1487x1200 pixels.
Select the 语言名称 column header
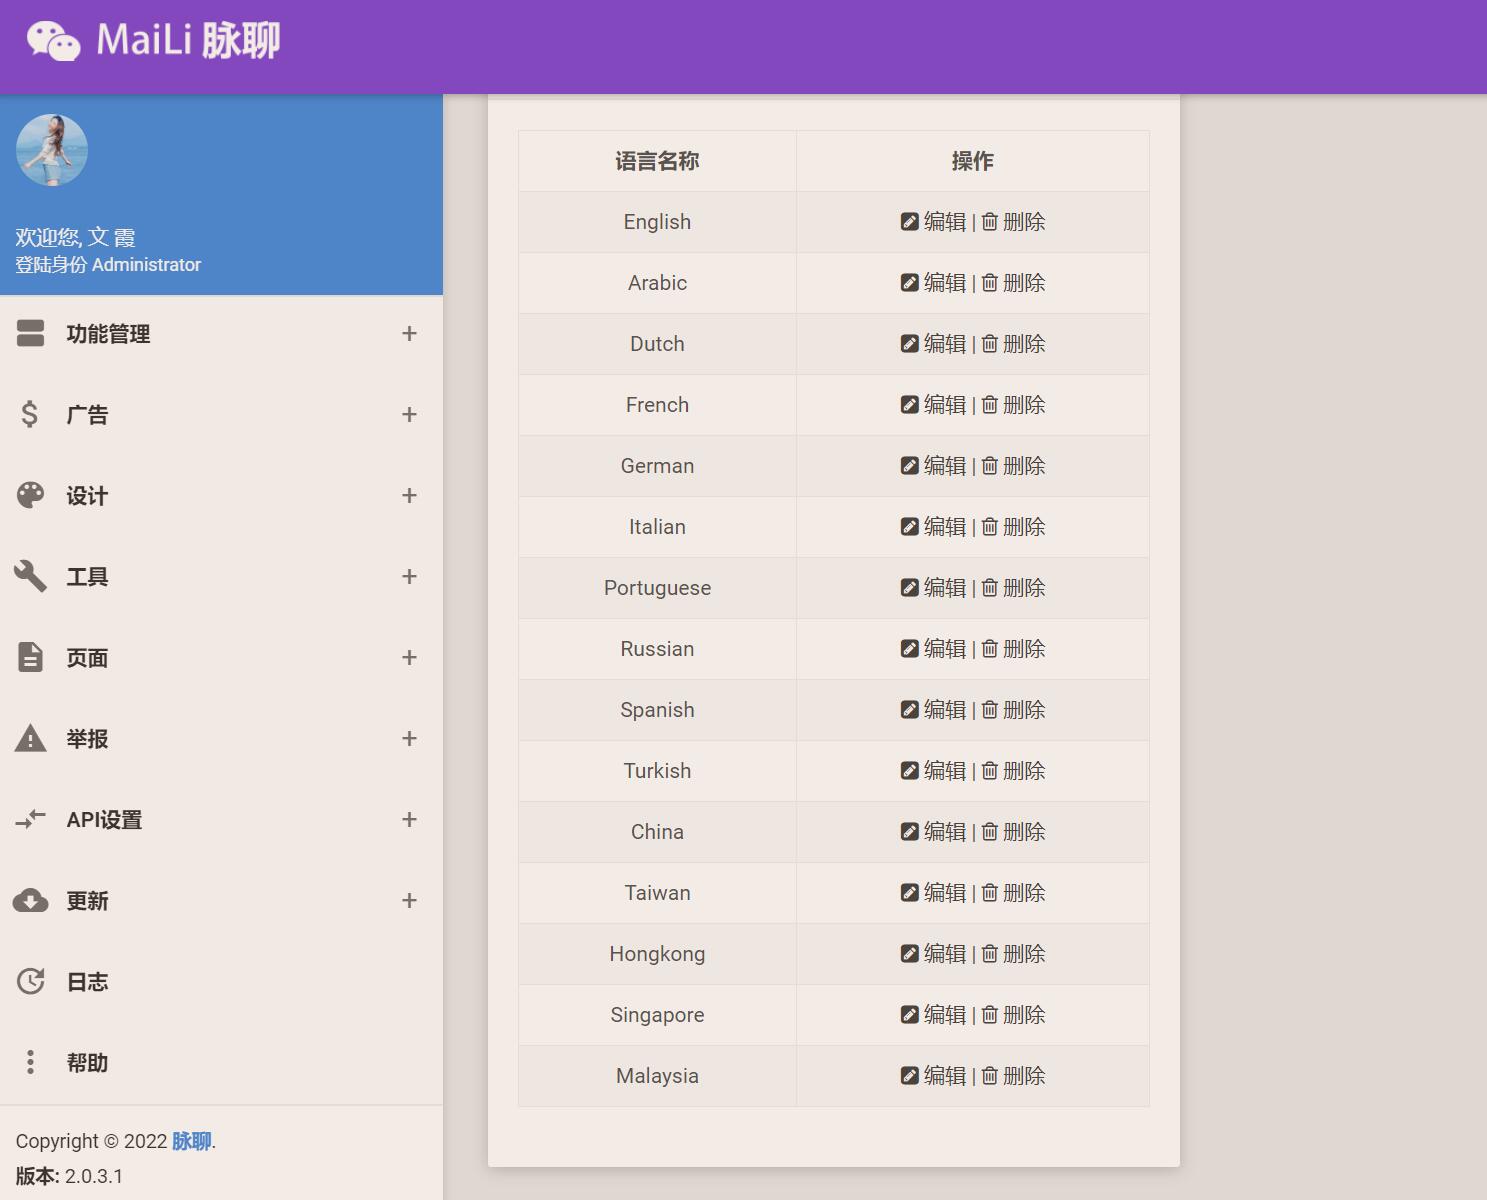pyautogui.click(x=657, y=161)
